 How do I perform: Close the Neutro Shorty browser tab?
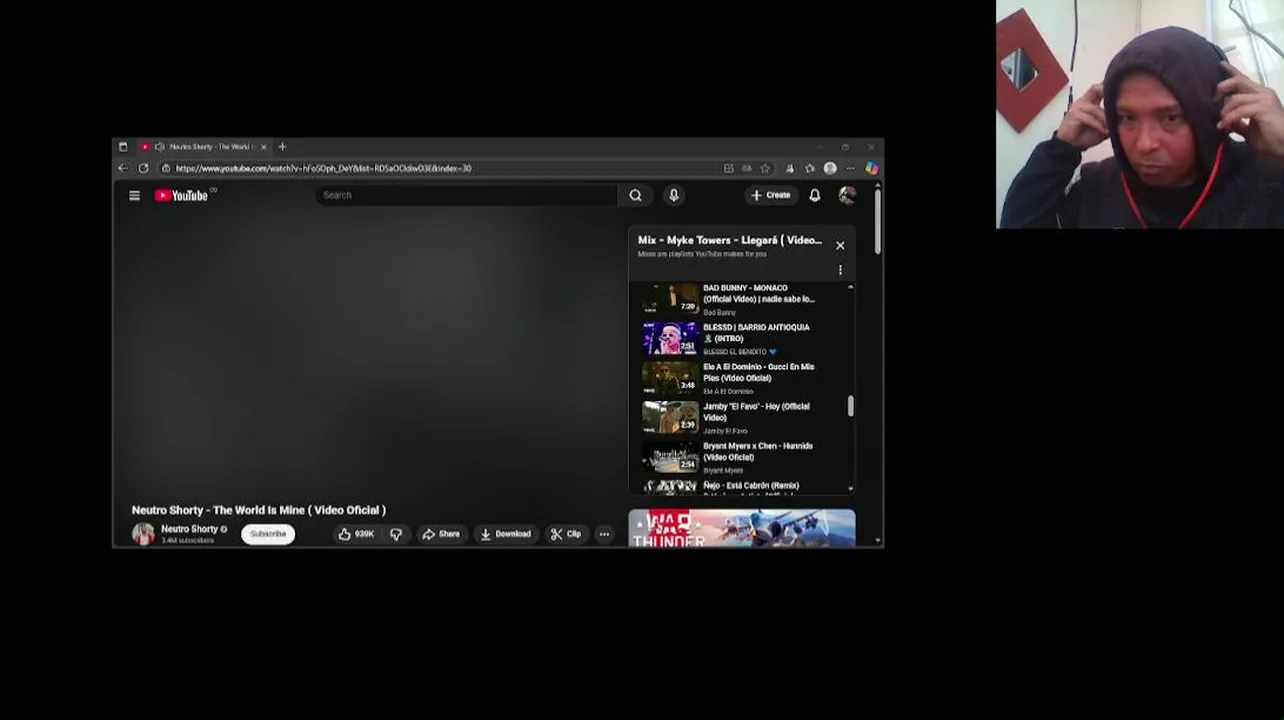pos(264,147)
